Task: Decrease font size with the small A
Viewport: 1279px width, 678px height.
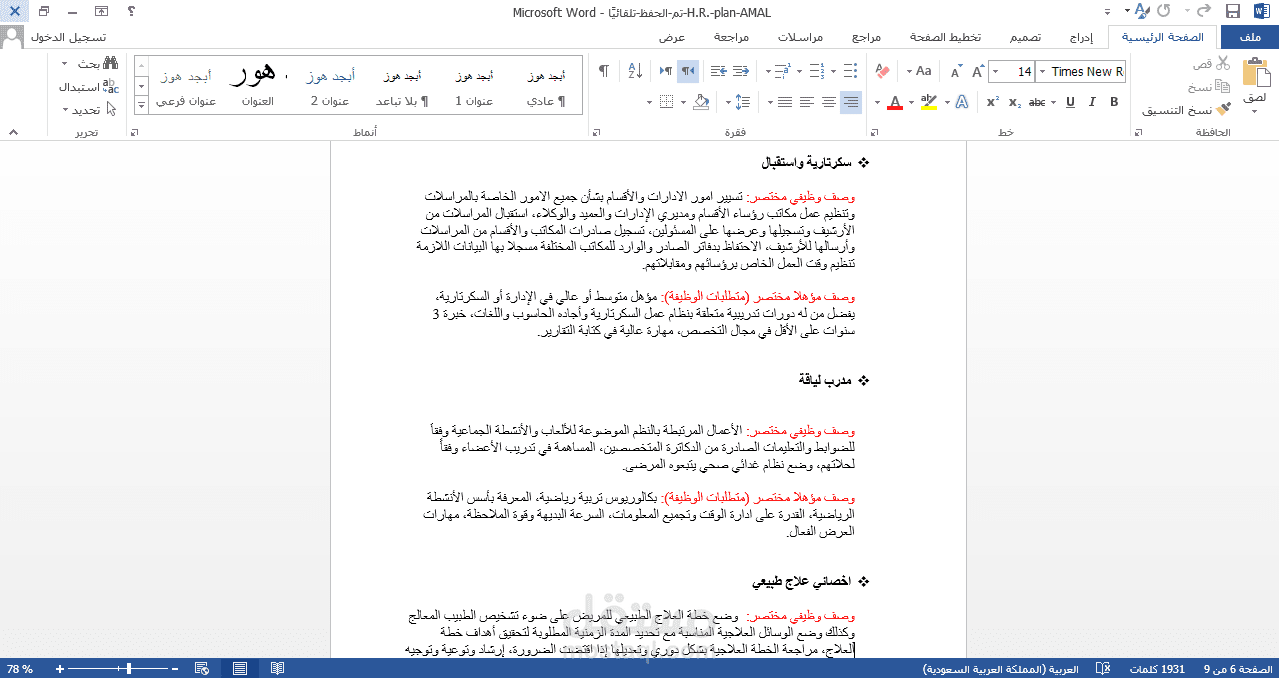Action: pyautogui.click(x=956, y=71)
